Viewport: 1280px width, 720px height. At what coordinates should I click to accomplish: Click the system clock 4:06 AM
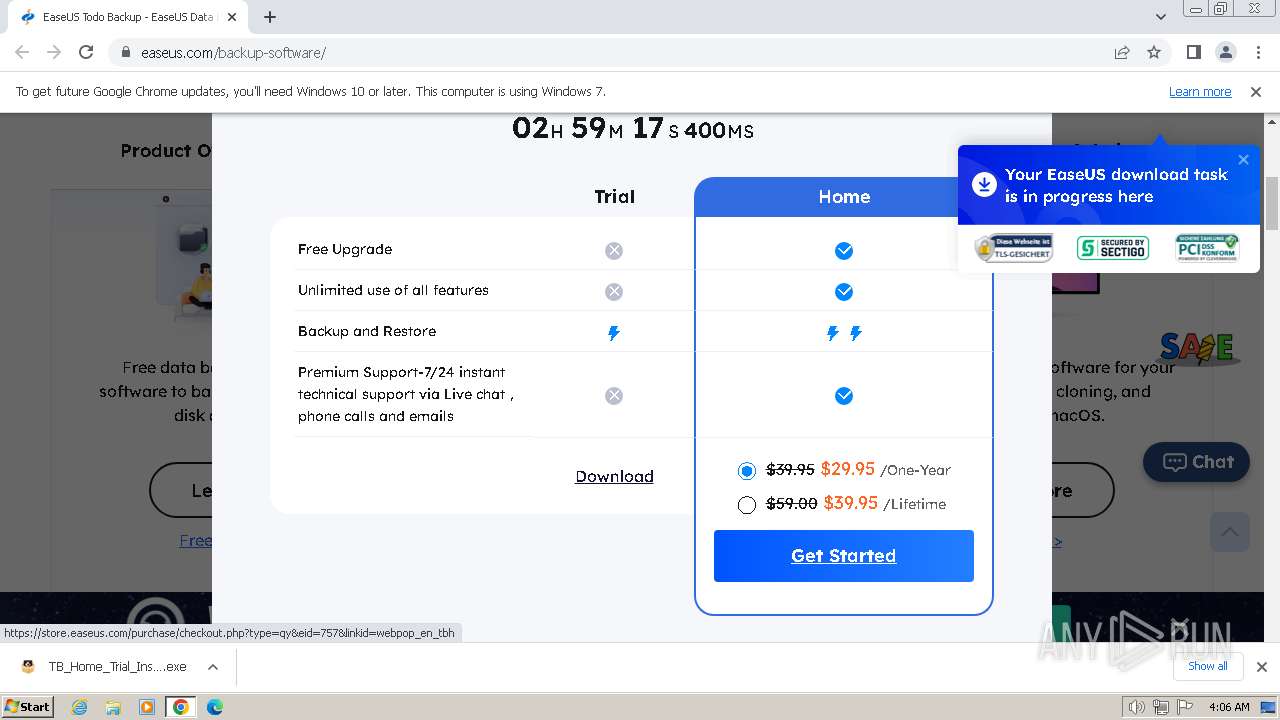click(x=1229, y=707)
